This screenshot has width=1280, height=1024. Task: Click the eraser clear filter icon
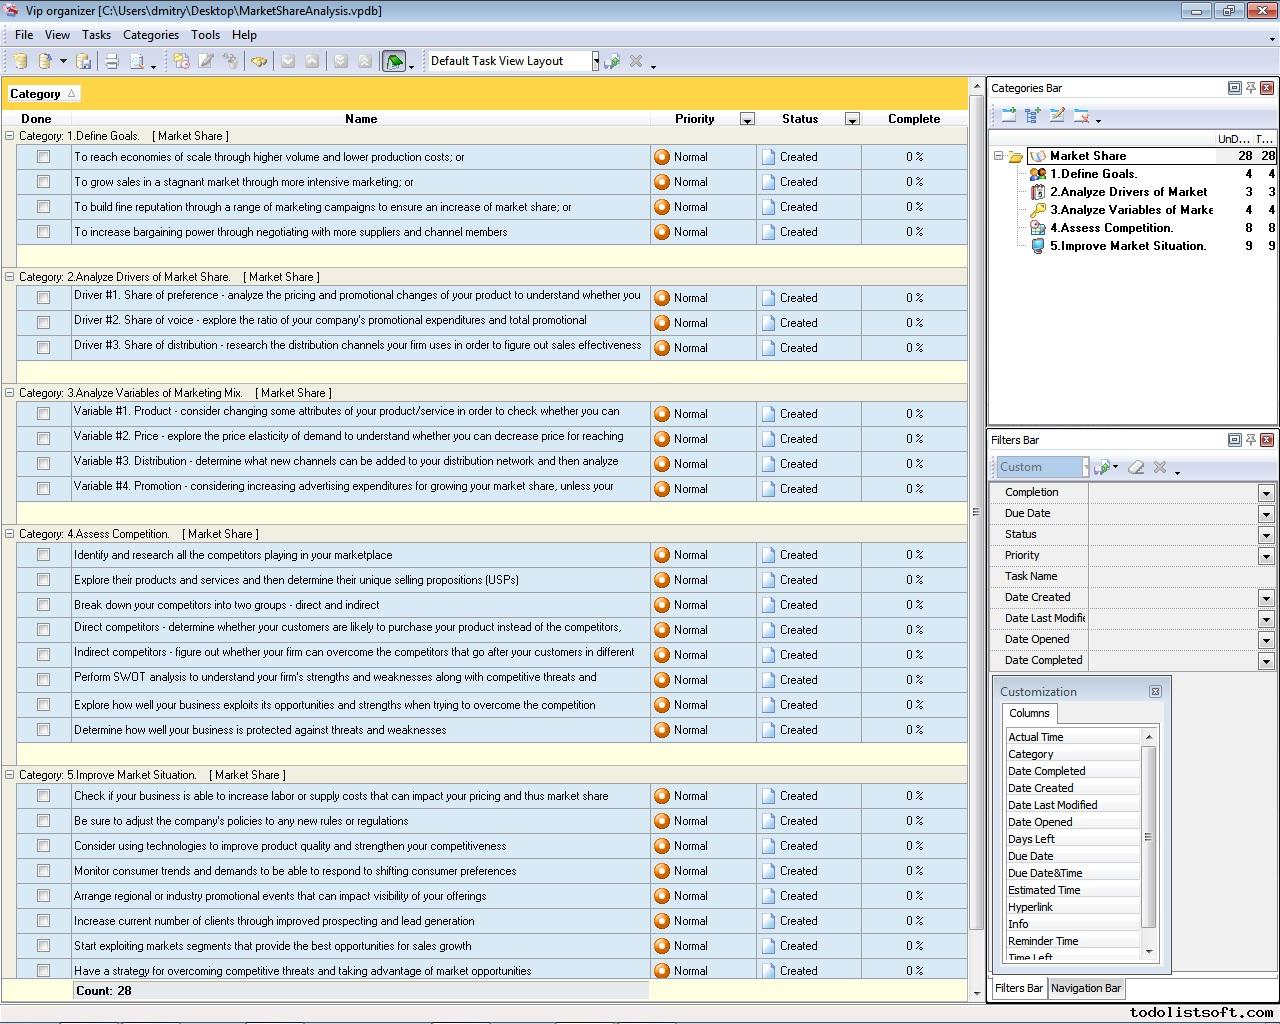[x=1136, y=467]
